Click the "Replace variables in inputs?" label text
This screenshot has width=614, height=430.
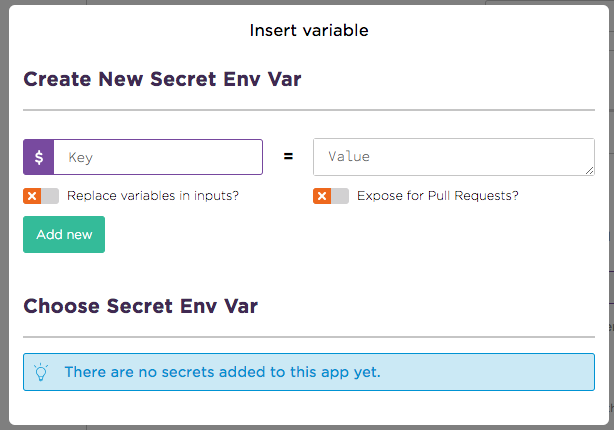(x=153, y=196)
